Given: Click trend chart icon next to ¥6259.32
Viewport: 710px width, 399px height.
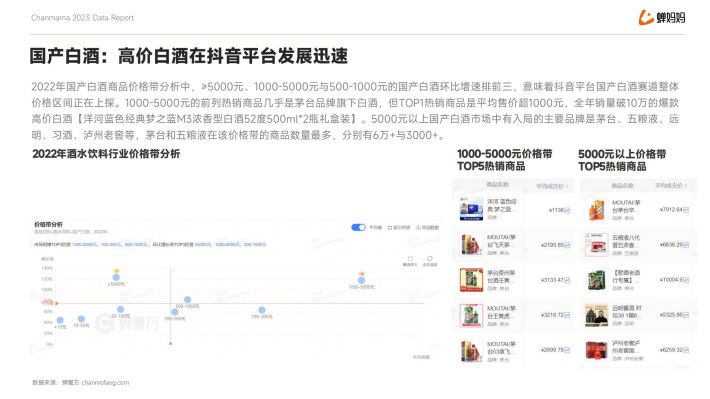Looking at the screenshot, I should (686, 350).
